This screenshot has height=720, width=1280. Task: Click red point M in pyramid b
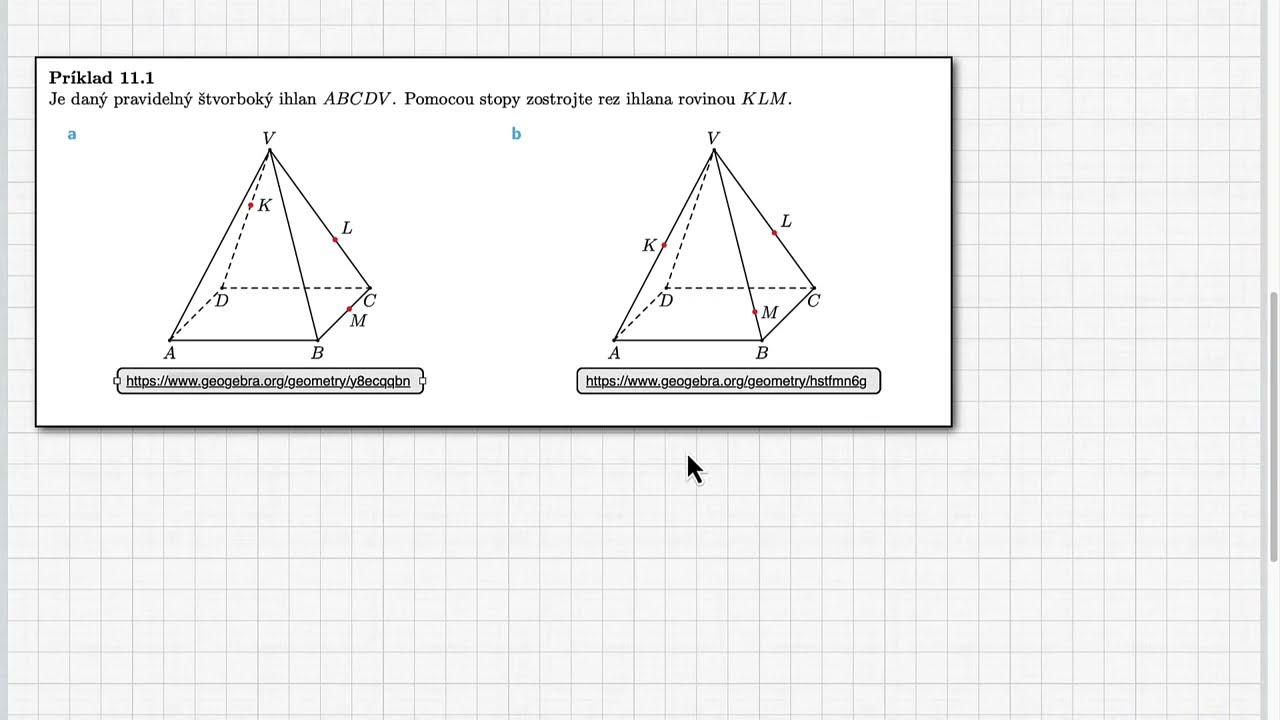tap(755, 312)
